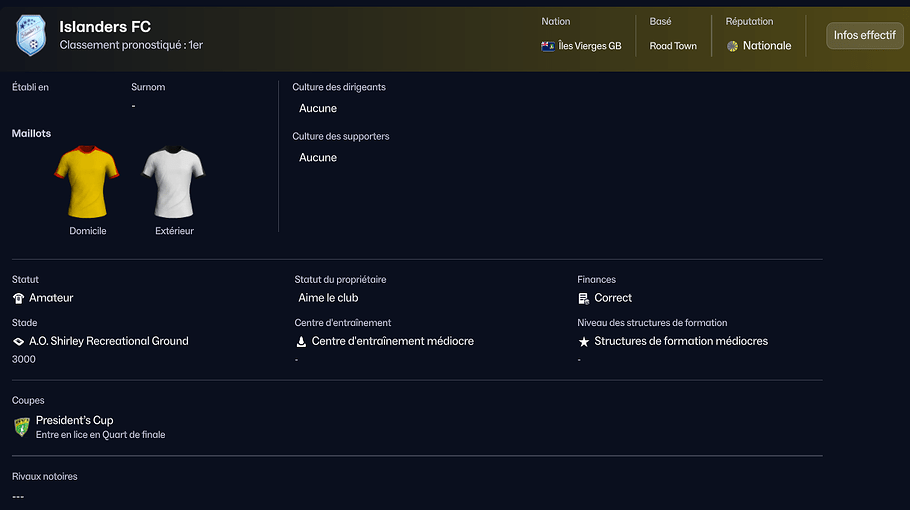Click the finances document icon
This screenshot has width=910, height=510.
[x=583, y=298]
